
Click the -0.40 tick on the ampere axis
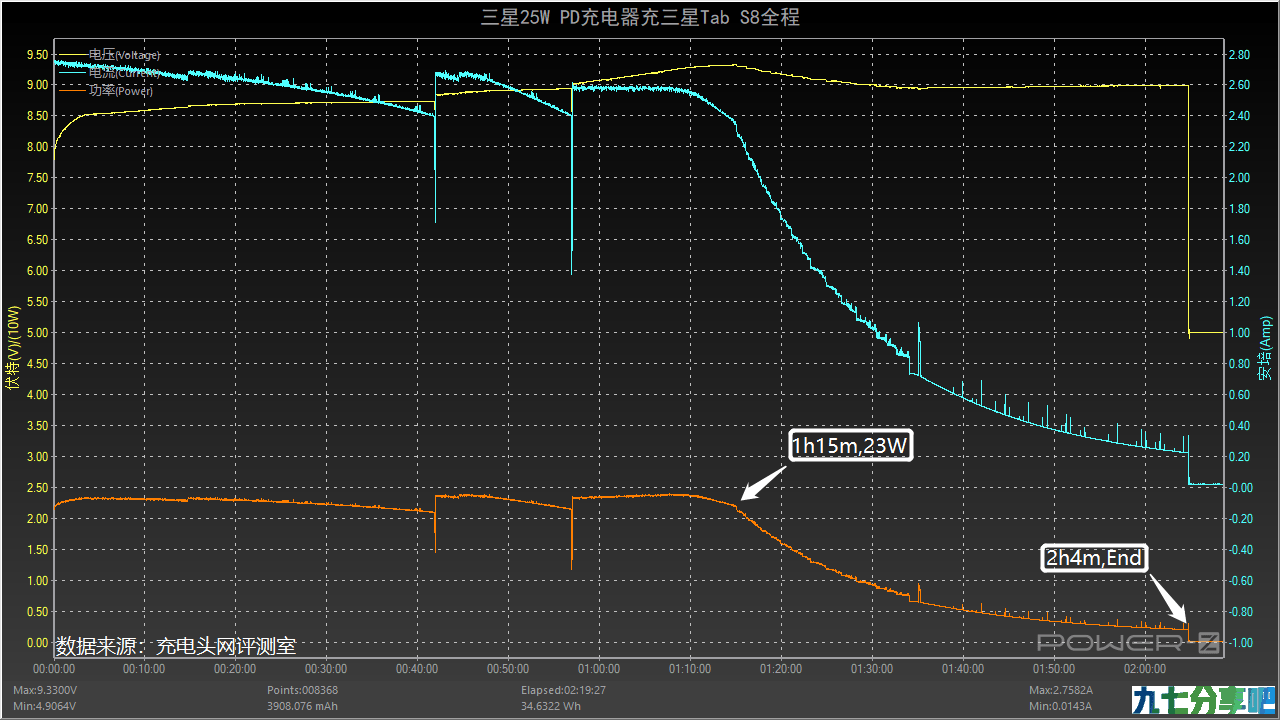coord(1239,550)
